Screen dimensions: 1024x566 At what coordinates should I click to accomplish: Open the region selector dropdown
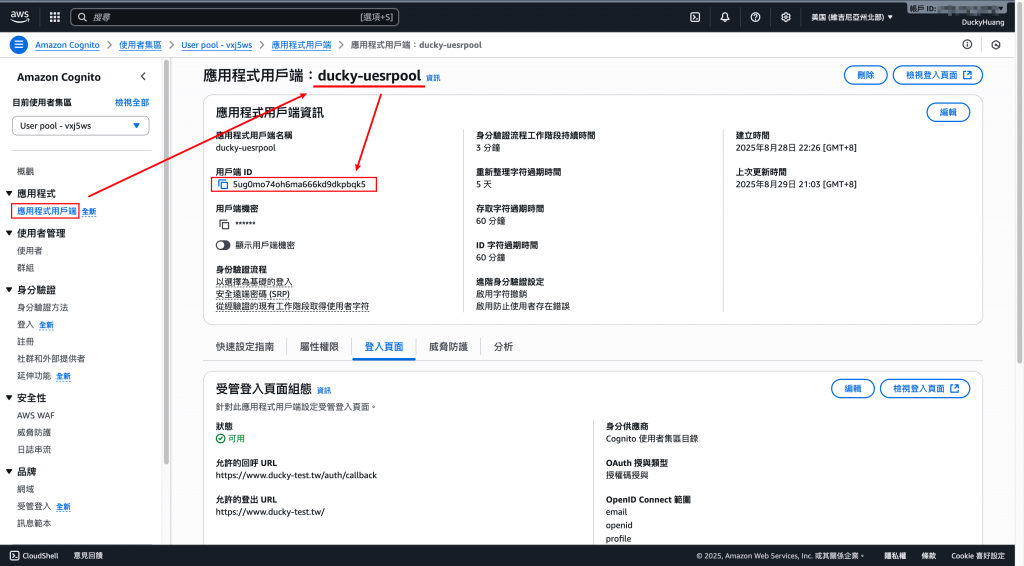tap(852, 17)
